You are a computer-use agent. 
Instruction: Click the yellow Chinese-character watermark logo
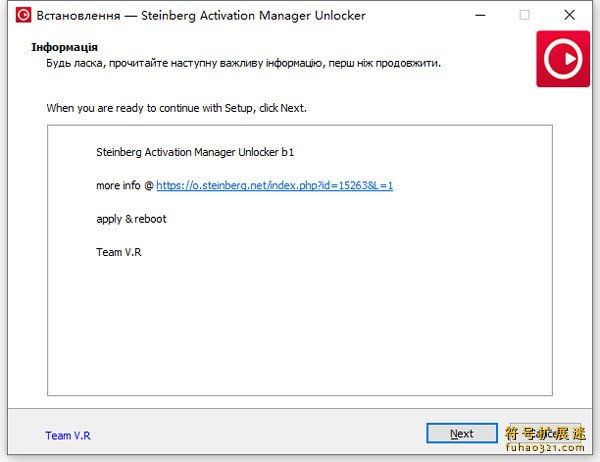point(545,433)
